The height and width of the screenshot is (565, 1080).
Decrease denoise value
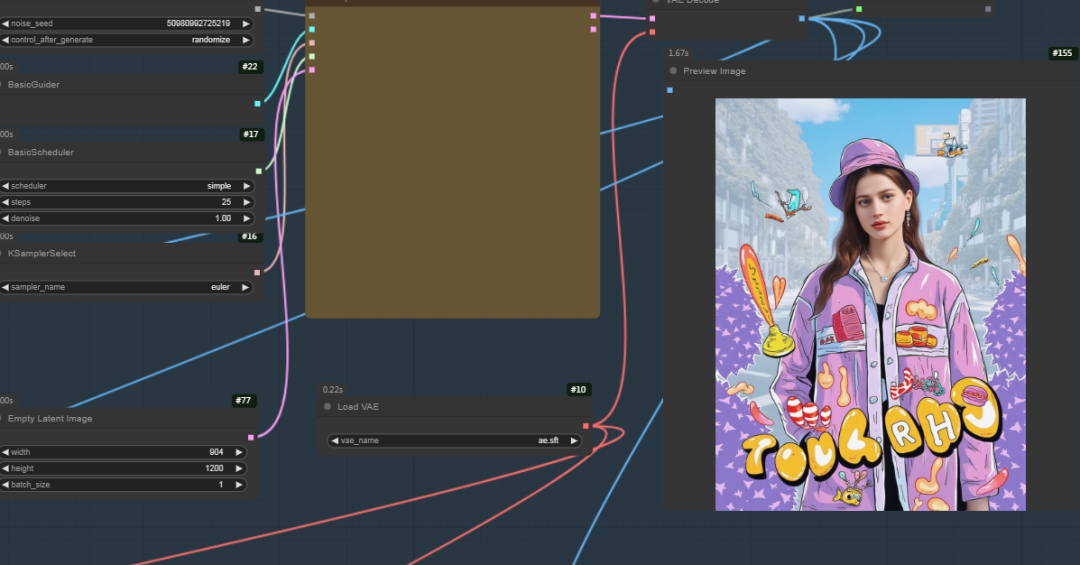click(6, 218)
